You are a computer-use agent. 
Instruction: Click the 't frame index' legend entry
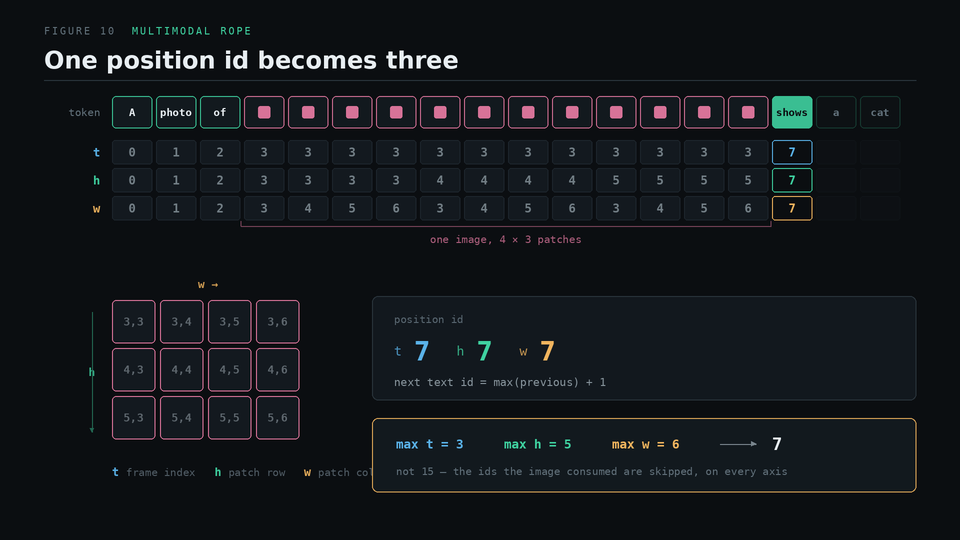tap(154, 472)
